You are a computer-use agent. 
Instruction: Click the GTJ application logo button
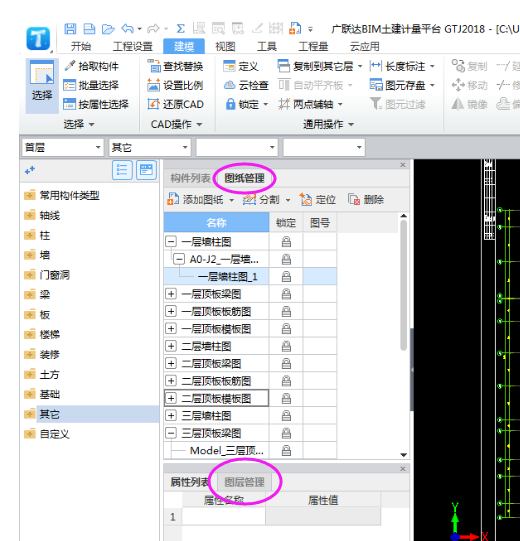click(x=38, y=39)
